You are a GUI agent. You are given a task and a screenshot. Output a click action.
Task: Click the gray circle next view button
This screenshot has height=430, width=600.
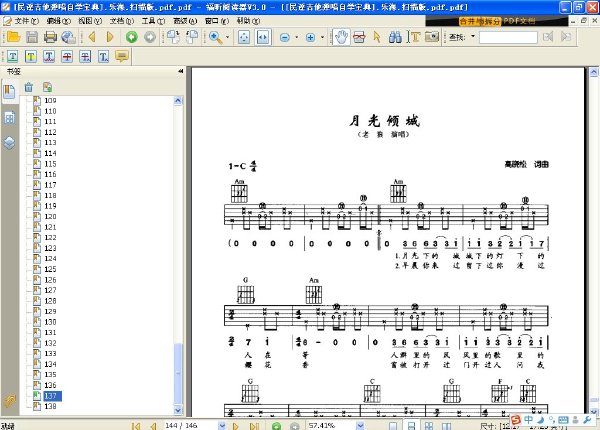point(150,37)
